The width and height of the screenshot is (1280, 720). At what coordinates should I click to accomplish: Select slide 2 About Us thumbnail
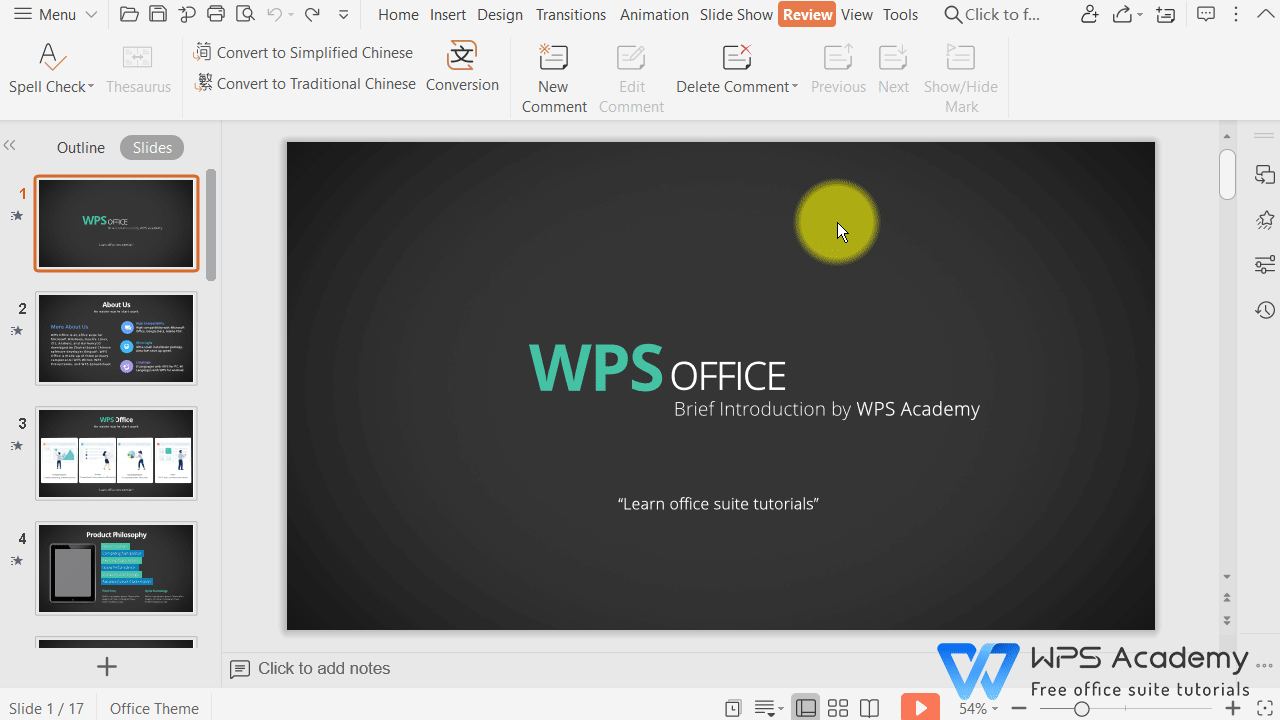coord(116,339)
